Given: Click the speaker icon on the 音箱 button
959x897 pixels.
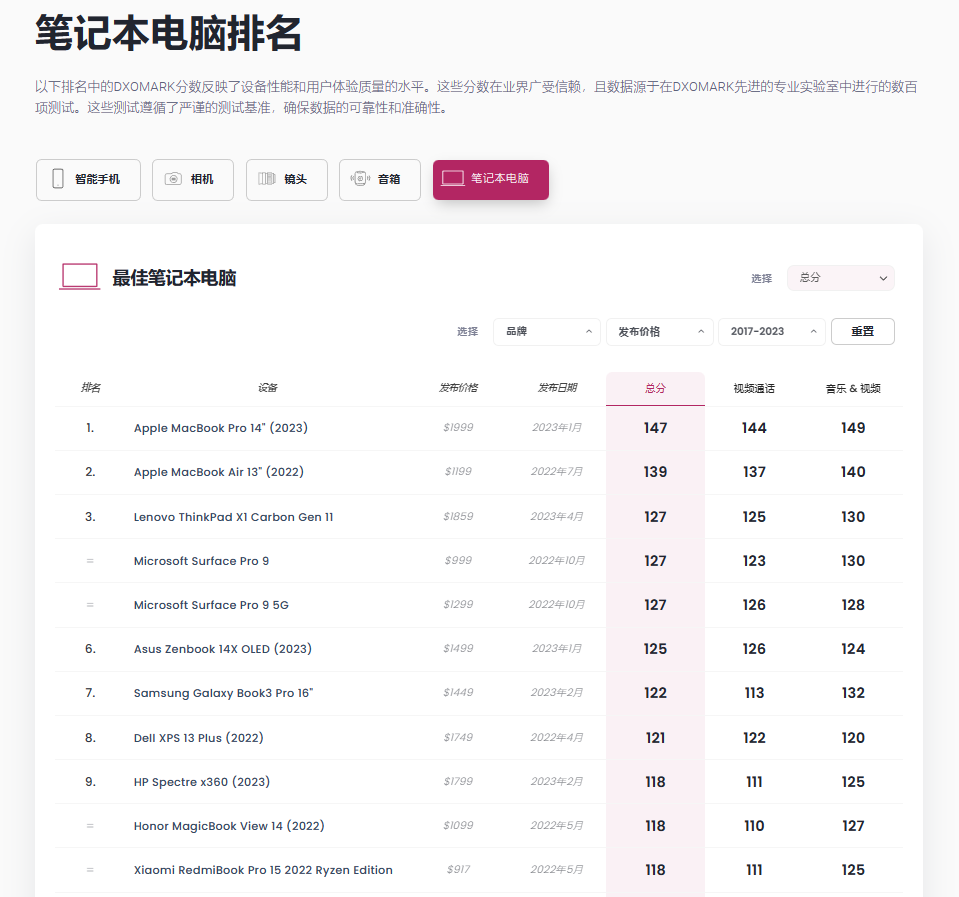Looking at the screenshot, I should [358, 179].
